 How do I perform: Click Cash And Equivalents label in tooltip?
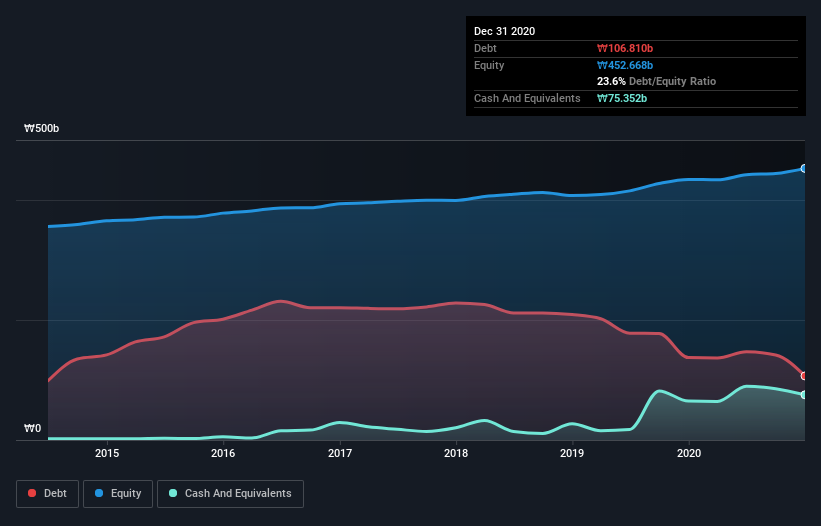click(x=527, y=98)
